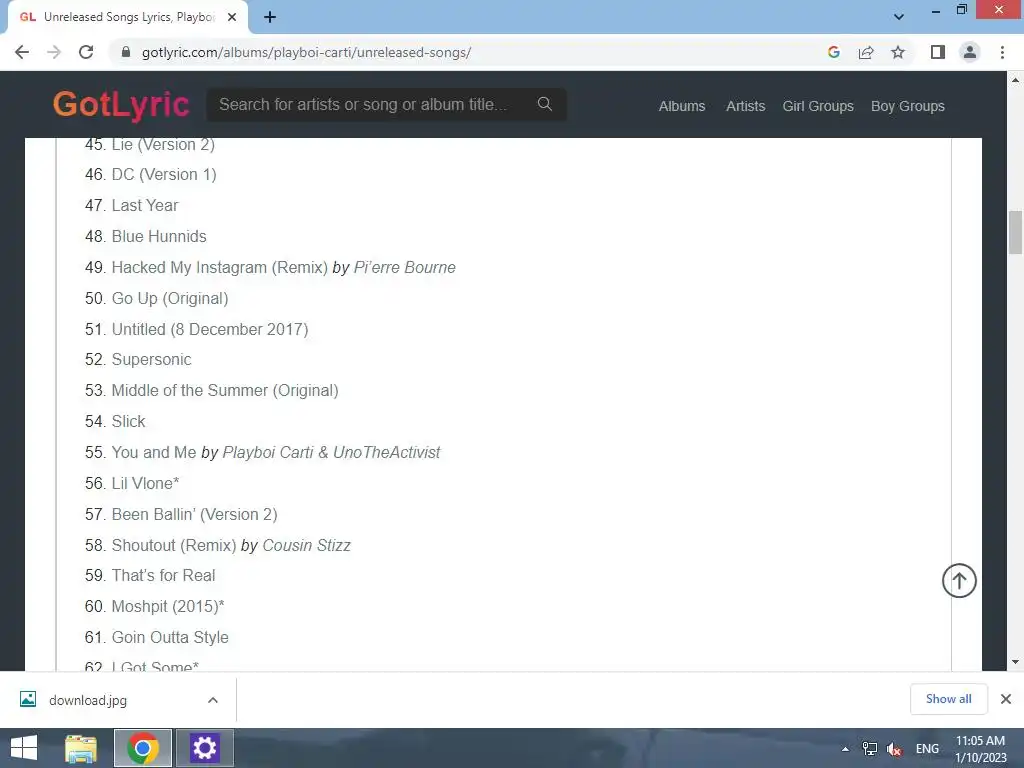This screenshot has width=1024, height=768.
Task: Close the downloads bar
Action: [x=1006, y=699]
